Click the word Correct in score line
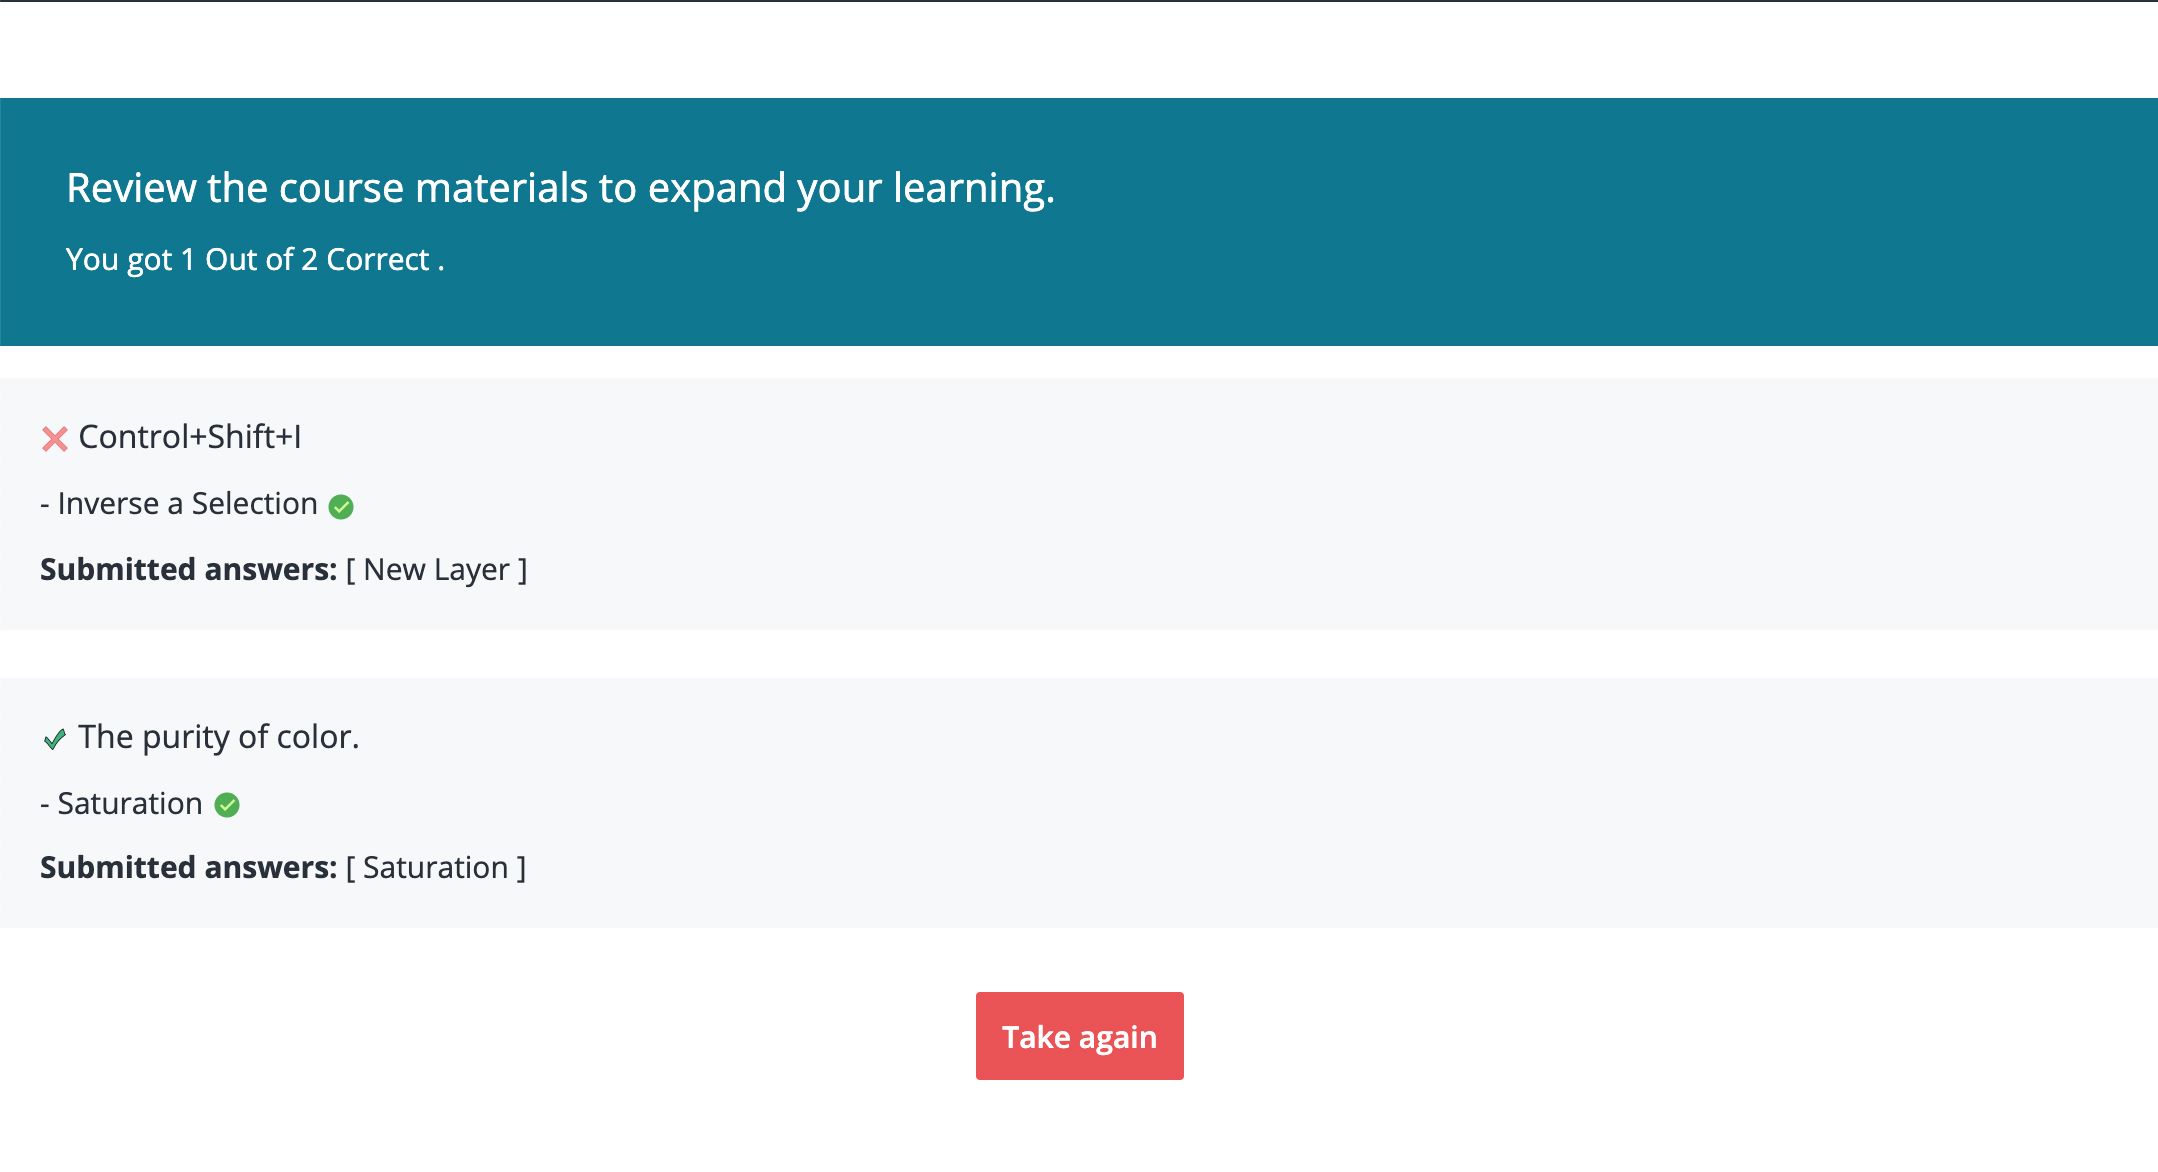The width and height of the screenshot is (2158, 1172). click(x=377, y=260)
